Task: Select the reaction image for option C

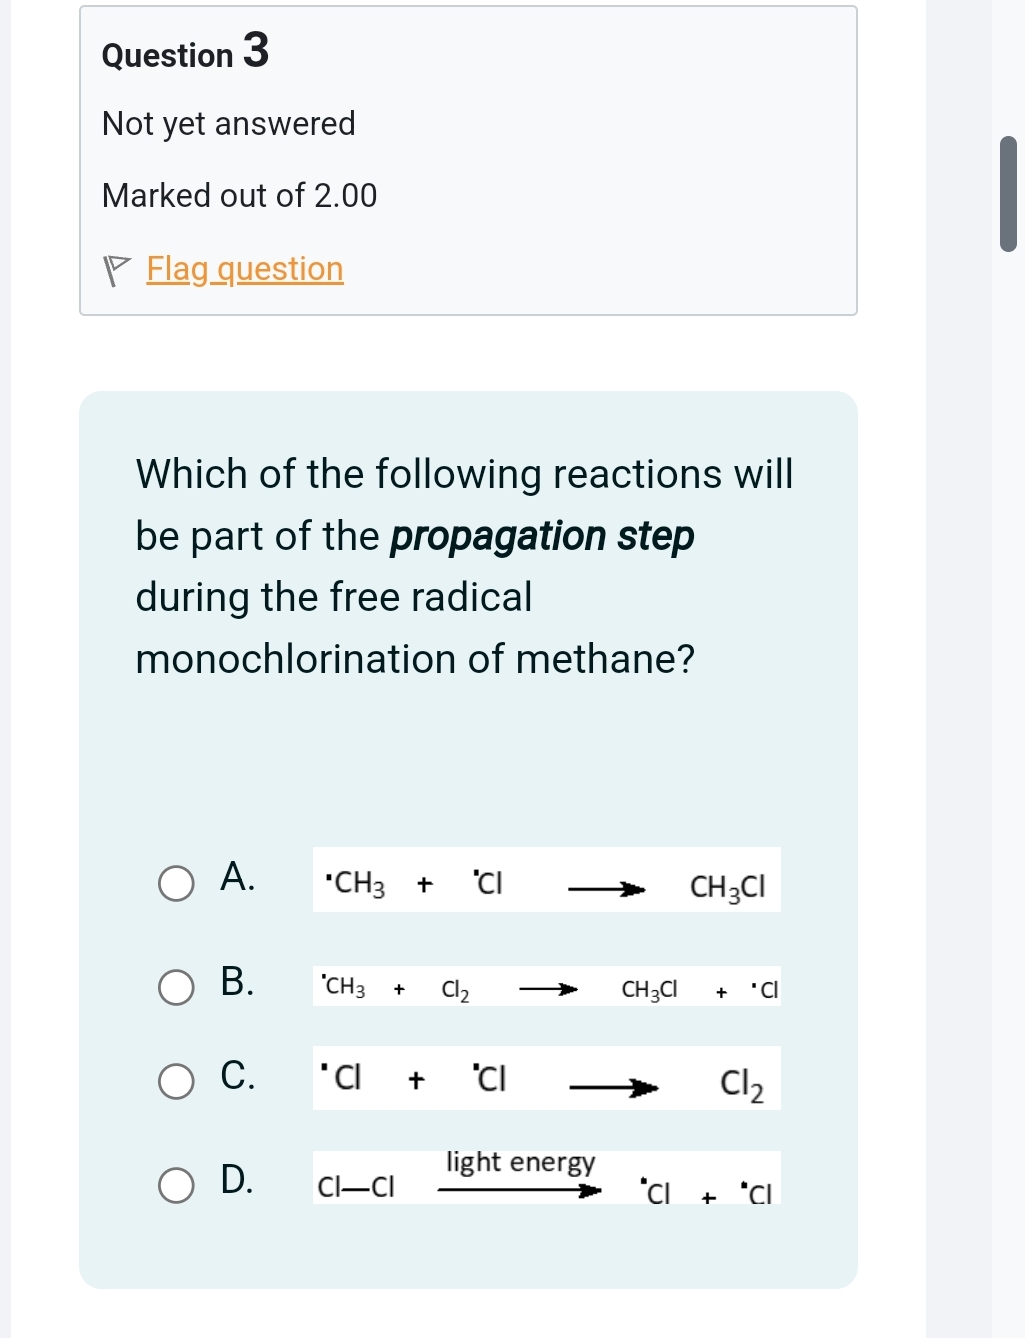Action: [x=545, y=1081]
